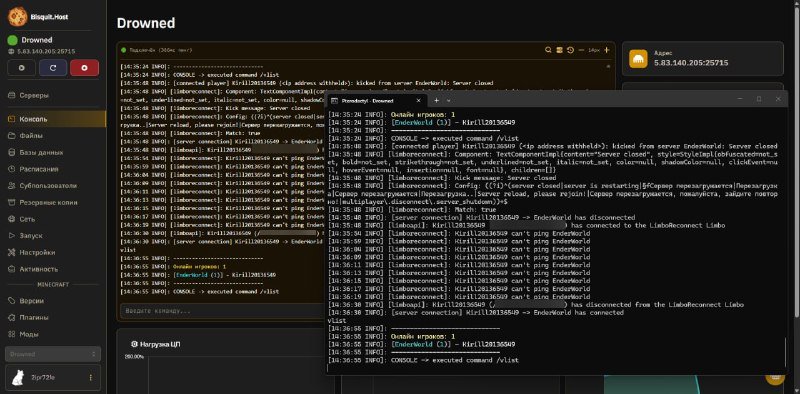Click the Bisquit.Host cookie logo

click(17, 17)
